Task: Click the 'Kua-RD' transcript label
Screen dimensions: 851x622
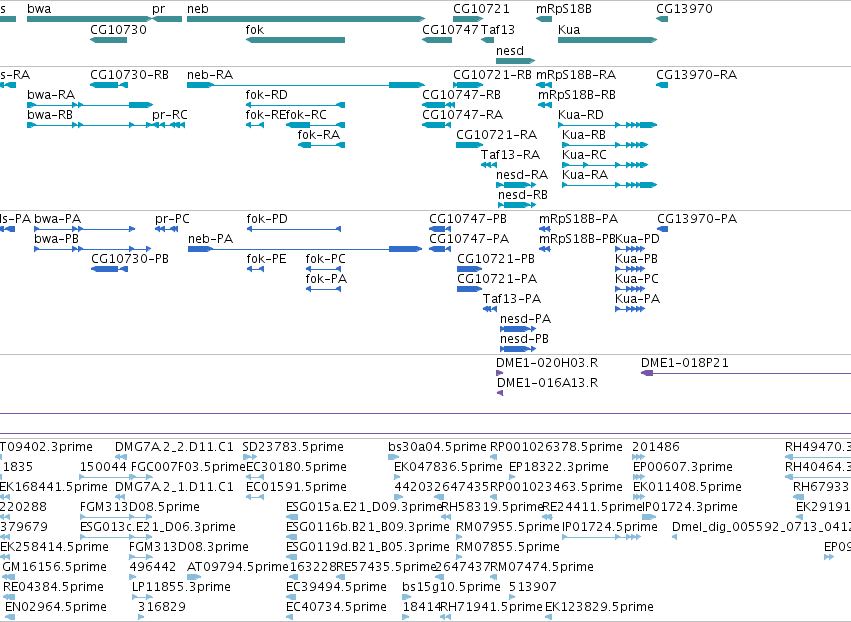Action: tap(581, 115)
